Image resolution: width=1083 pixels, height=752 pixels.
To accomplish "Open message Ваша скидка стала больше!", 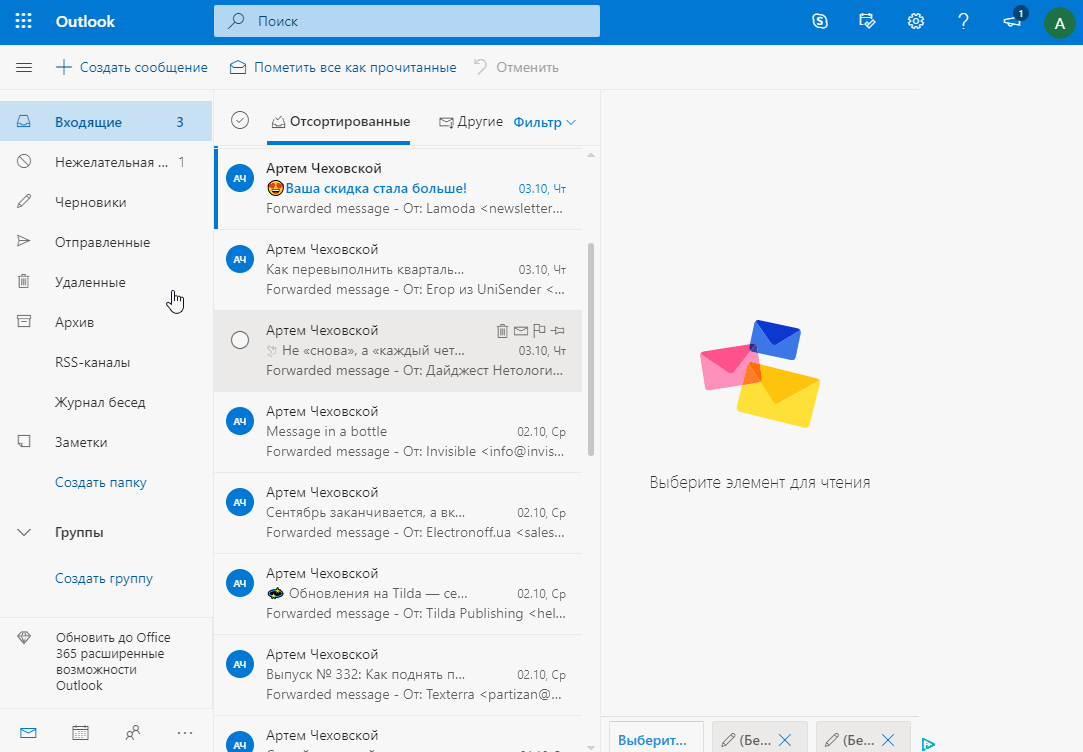I will [x=399, y=189].
